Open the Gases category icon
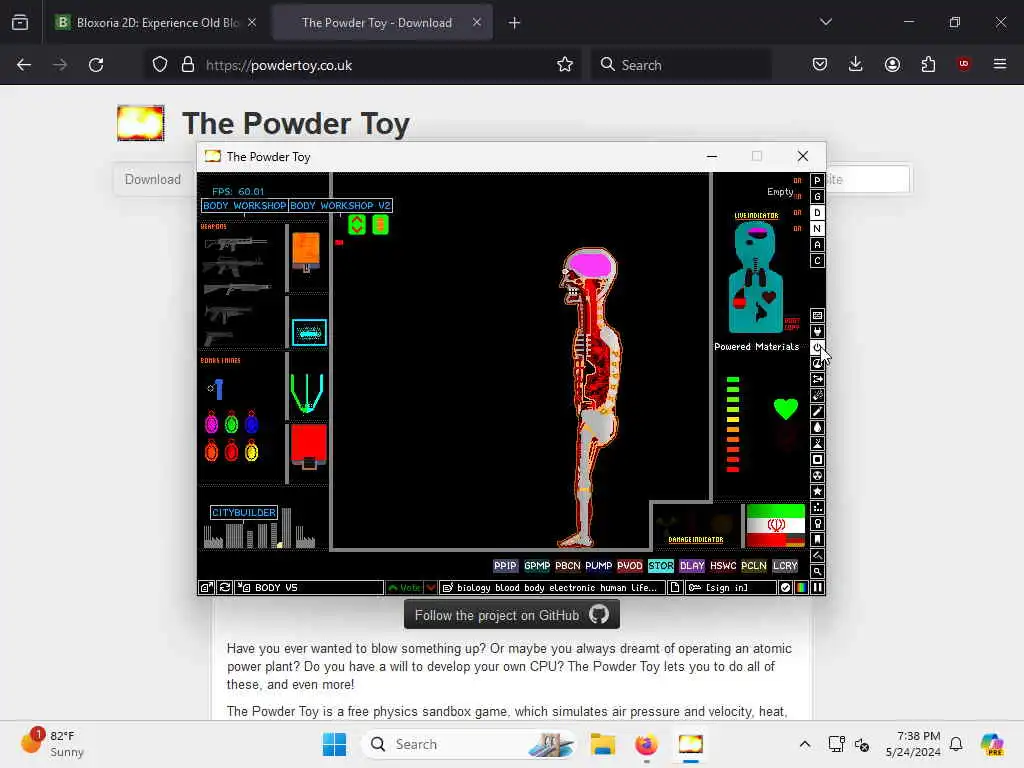Screen dimensions: 1024x768 [x=817, y=411]
